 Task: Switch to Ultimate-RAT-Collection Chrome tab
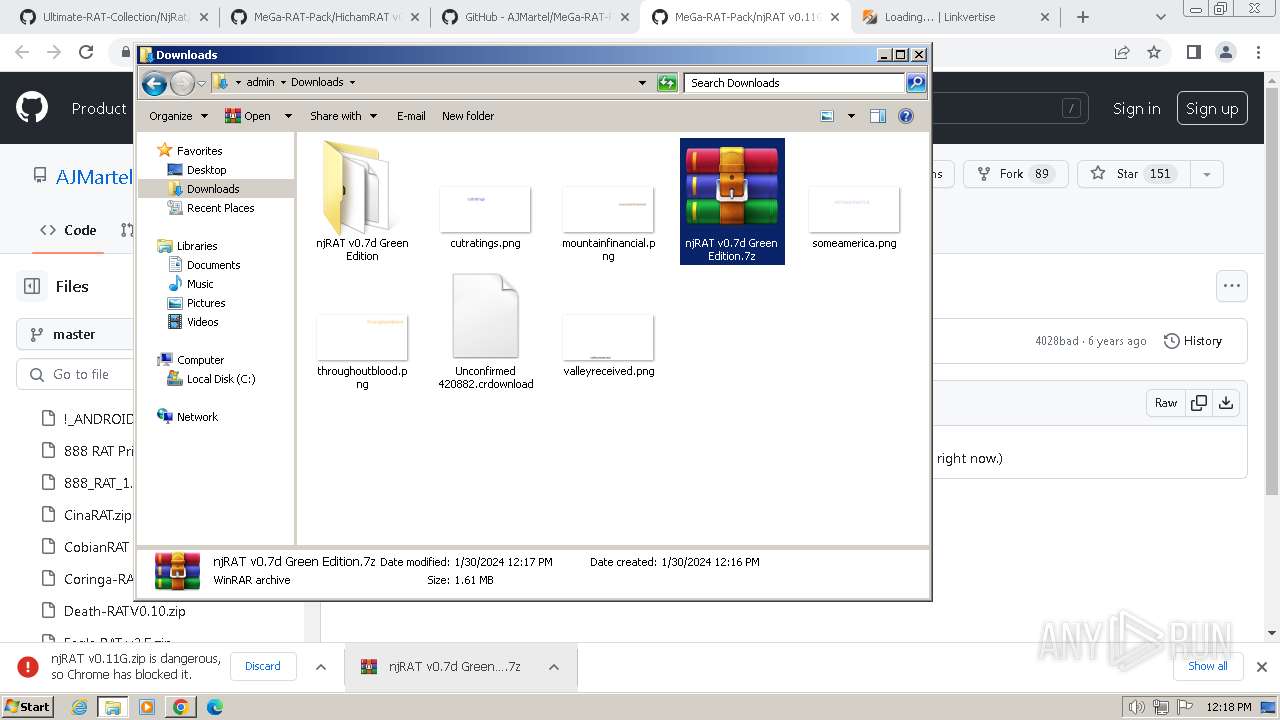click(115, 17)
